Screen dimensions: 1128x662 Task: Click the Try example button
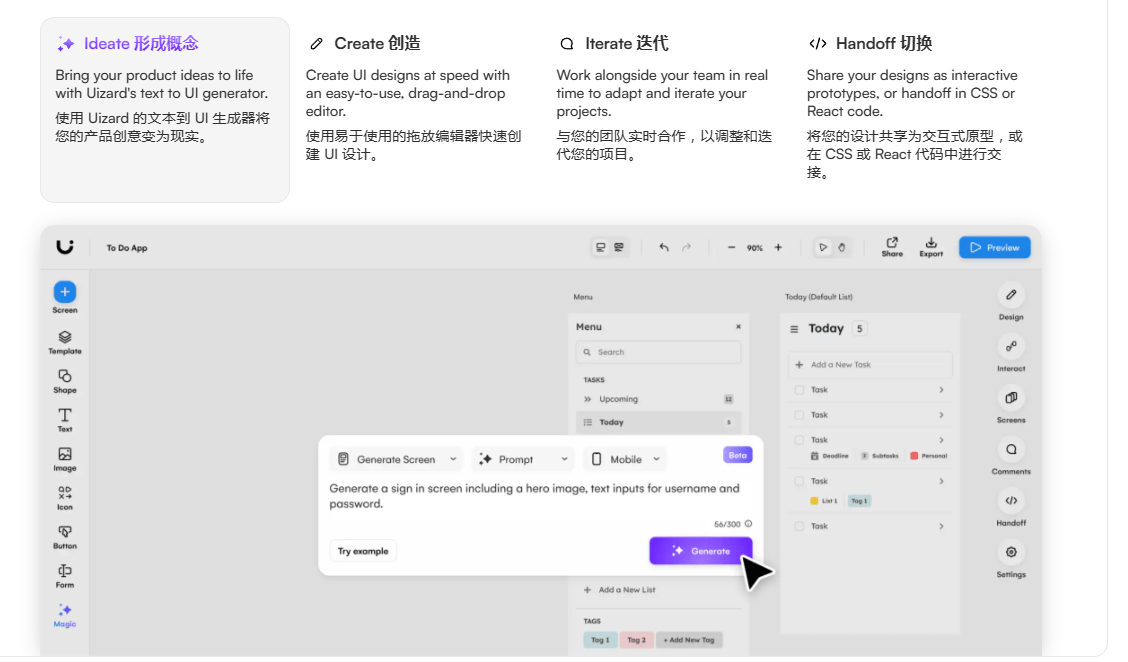coord(363,551)
